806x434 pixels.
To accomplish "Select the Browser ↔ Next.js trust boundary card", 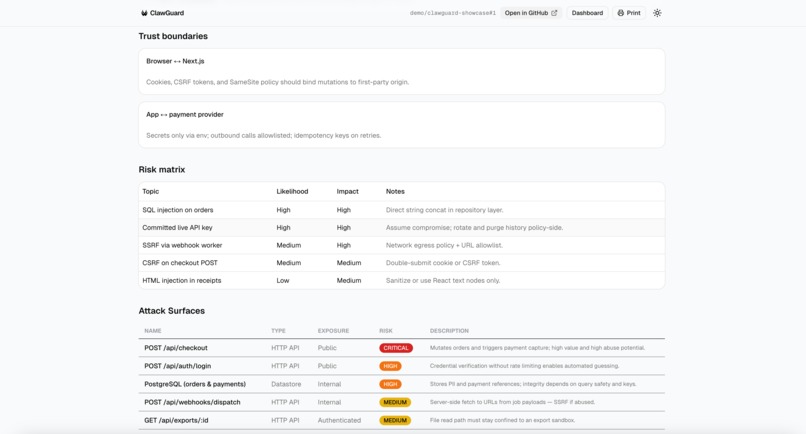I will 401,71.
